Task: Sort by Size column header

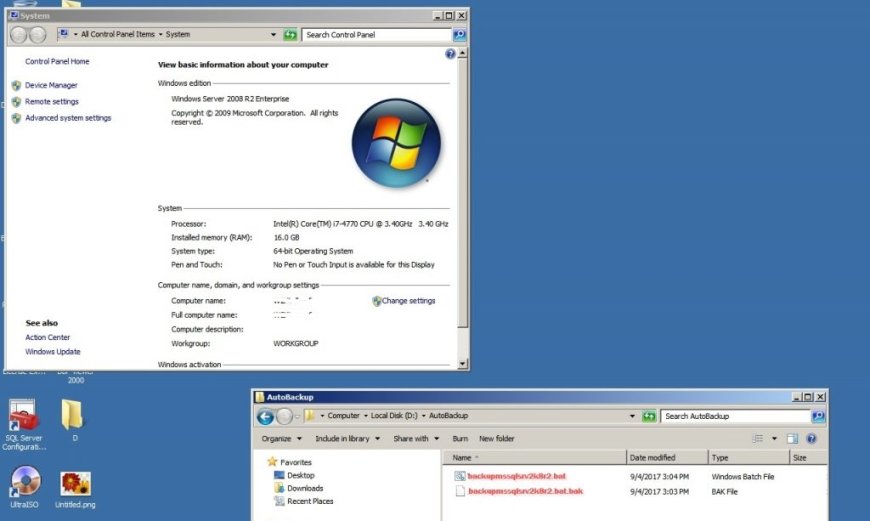Action: click(808, 458)
